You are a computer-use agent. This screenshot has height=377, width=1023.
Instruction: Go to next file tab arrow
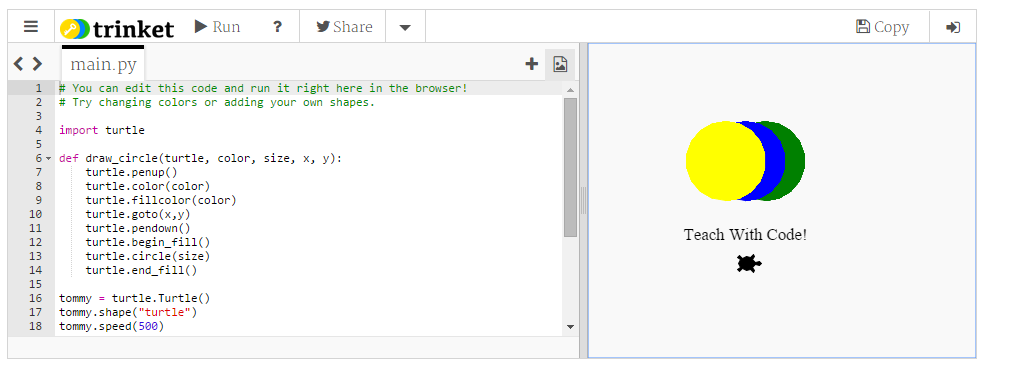point(37,63)
